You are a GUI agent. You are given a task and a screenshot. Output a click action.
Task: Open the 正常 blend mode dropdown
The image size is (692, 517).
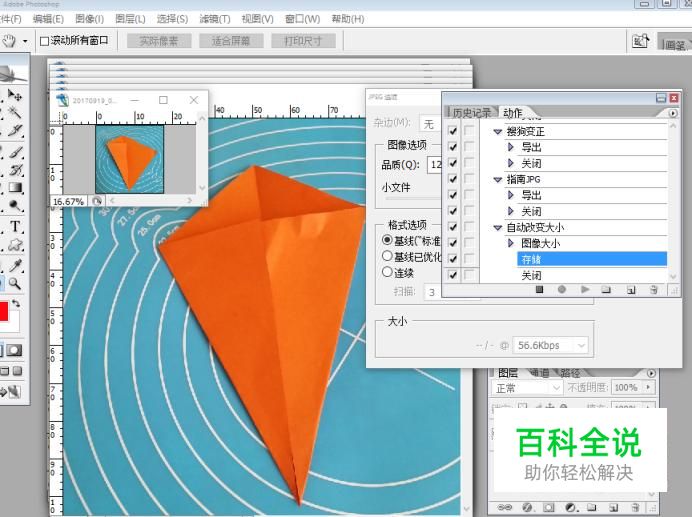coord(527,388)
